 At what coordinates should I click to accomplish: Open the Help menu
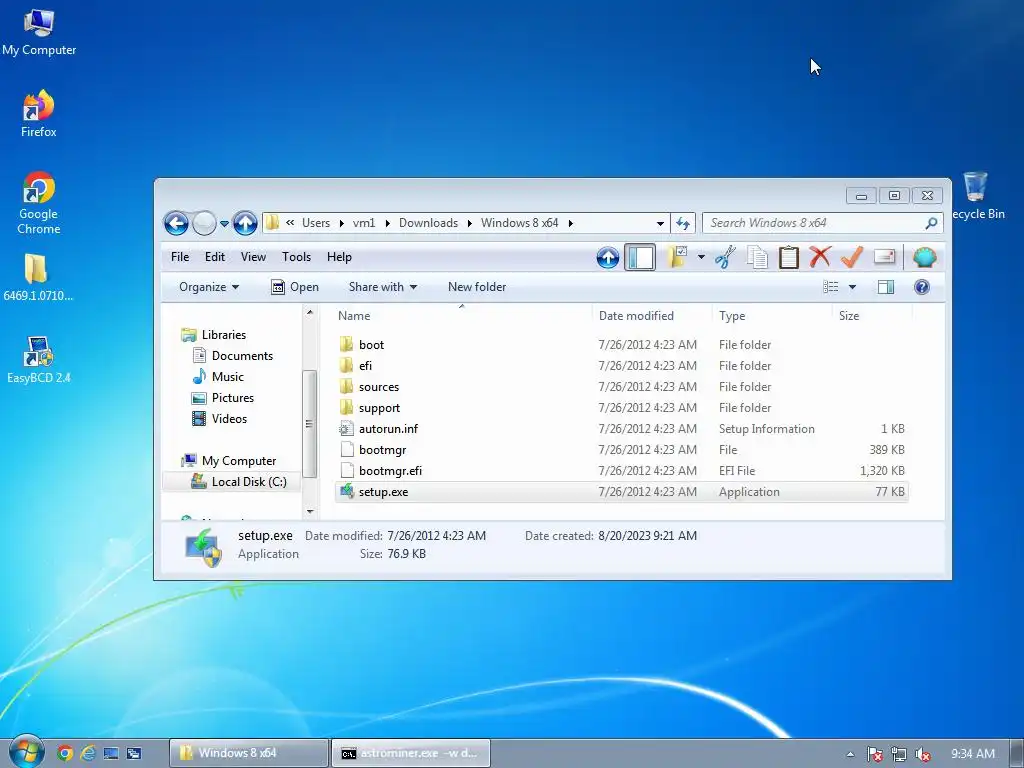(x=340, y=257)
